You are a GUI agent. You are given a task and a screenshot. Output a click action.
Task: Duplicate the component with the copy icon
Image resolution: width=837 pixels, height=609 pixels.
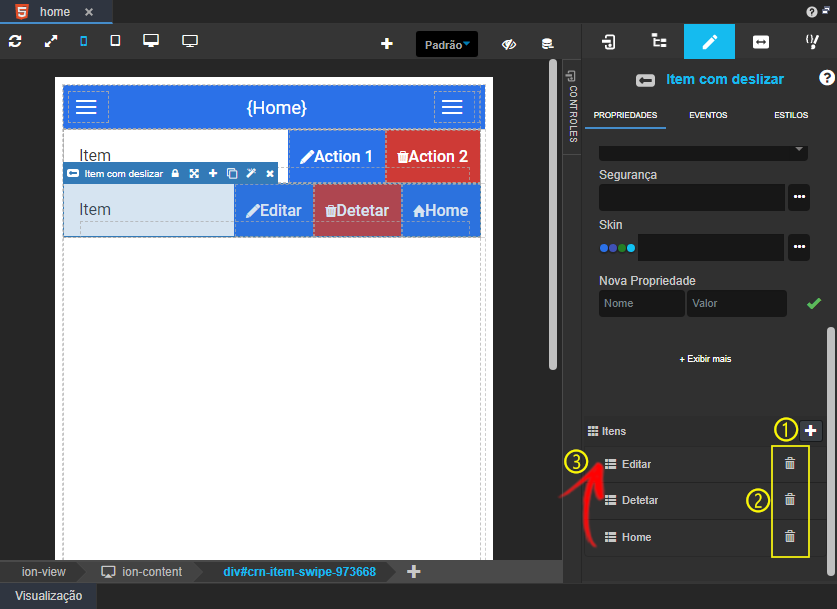point(232,173)
